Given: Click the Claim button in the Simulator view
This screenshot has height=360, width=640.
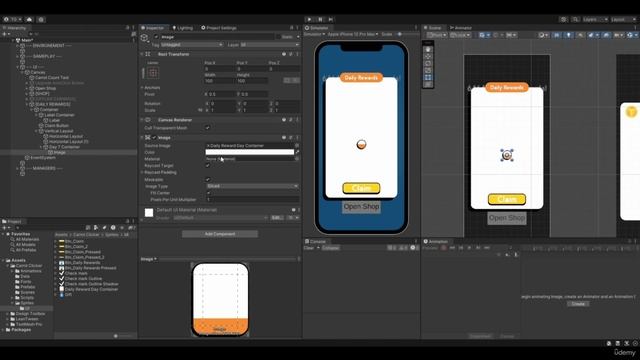Looking at the screenshot, I should pos(361,188).
